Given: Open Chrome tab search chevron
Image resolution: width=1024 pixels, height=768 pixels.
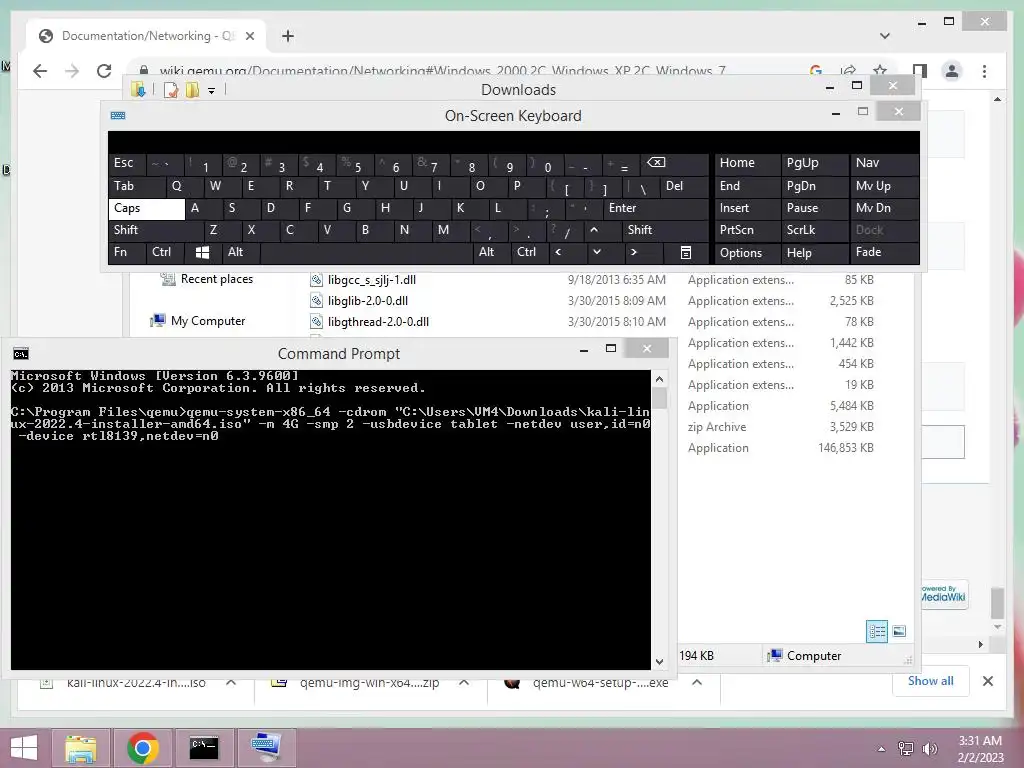Looking at the screenshot, I should [x=885, y=36].
